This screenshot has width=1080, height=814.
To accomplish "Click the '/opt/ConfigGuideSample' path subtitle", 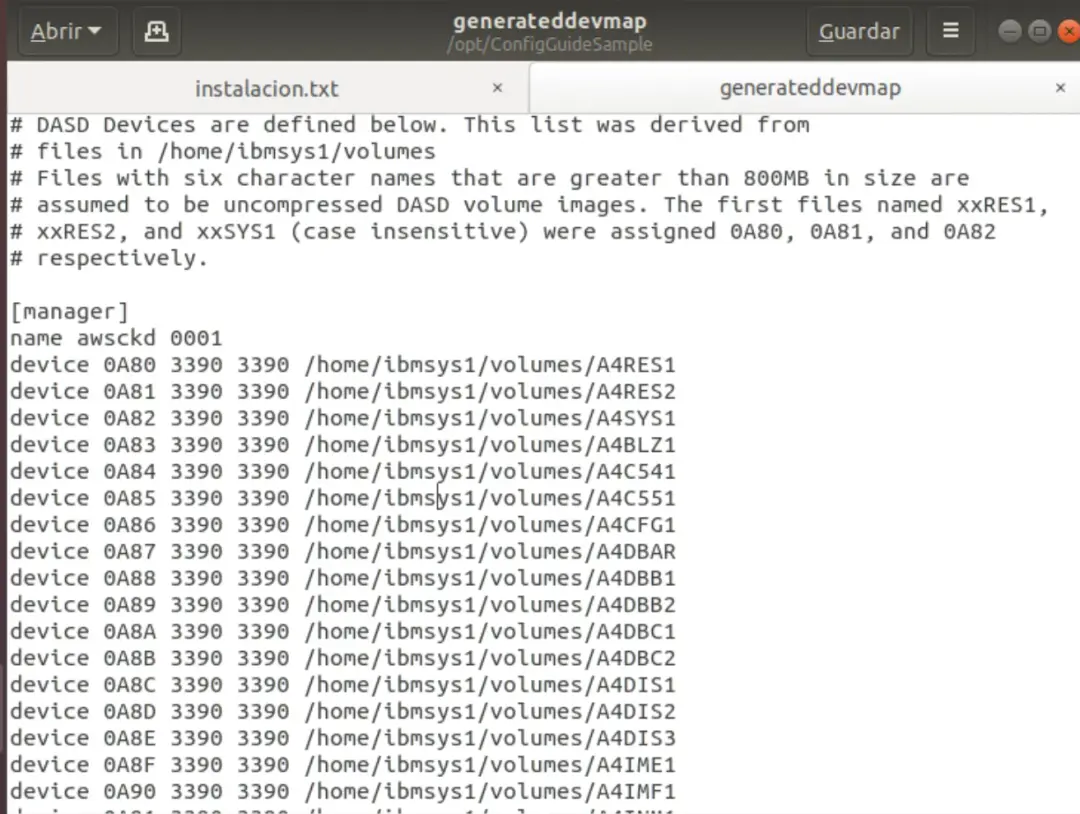I will tap(550, 44).
